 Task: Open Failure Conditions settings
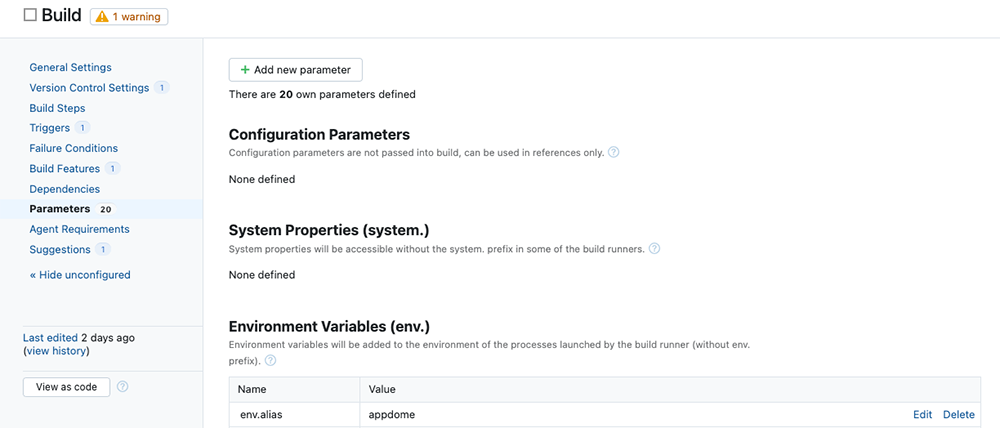[74, 148]
